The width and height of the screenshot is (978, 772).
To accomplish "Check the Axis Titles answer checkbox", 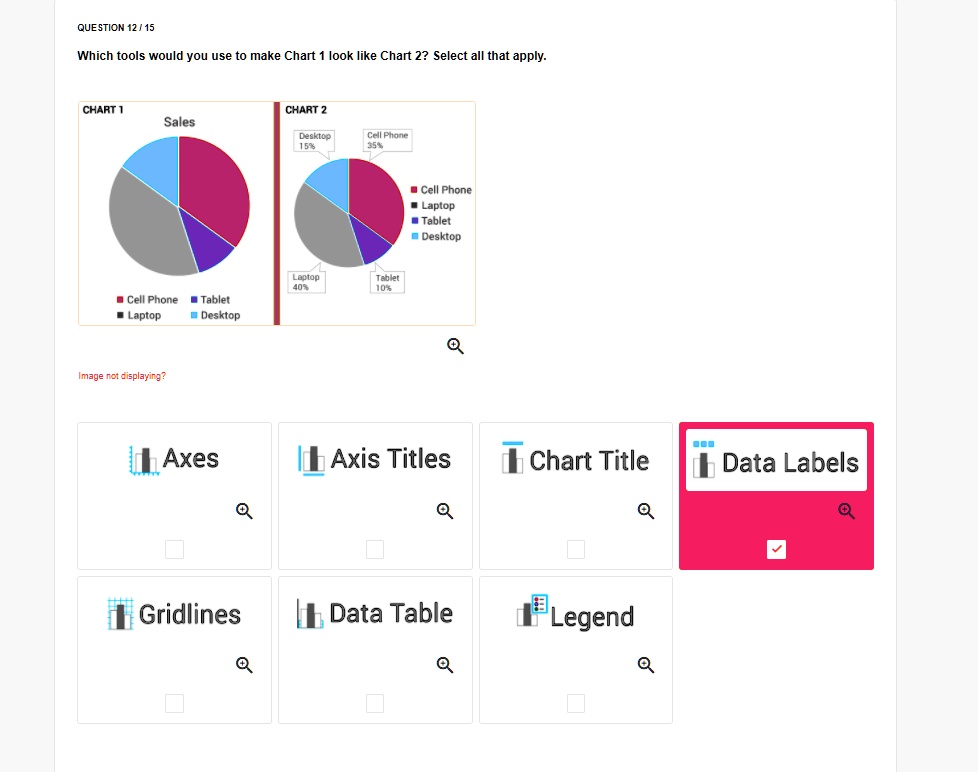I will [375, 549].
